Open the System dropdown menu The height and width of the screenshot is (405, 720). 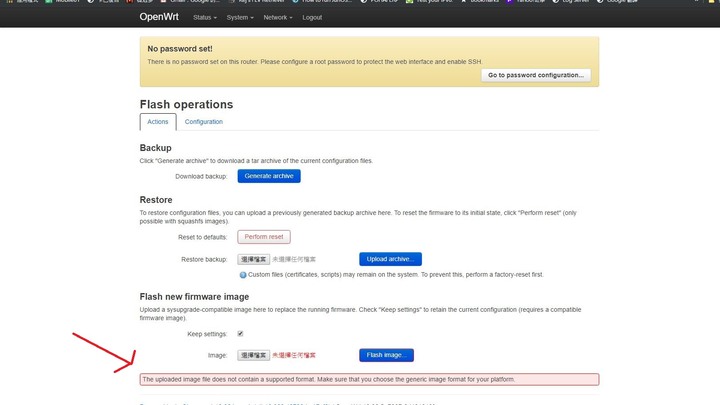(x=240, y=17)
